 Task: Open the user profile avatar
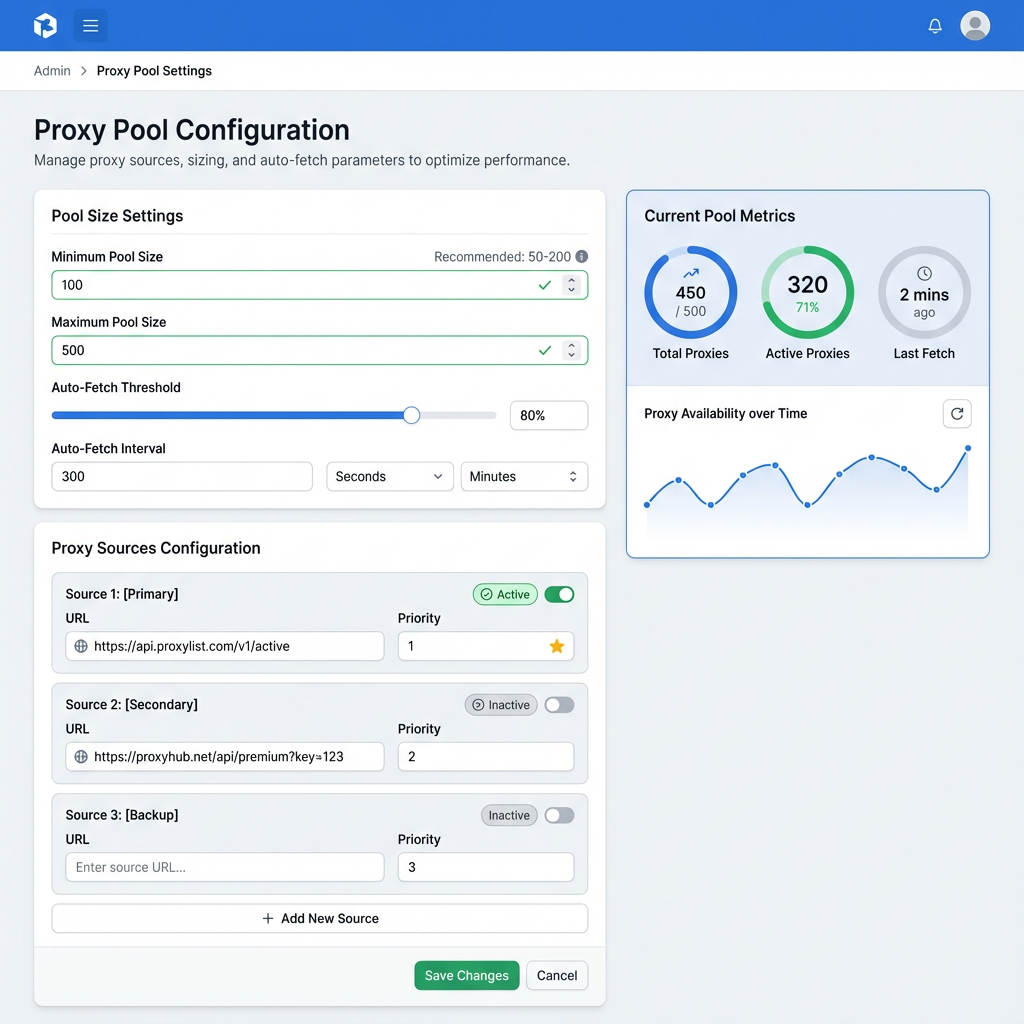[x=975, y=26]
